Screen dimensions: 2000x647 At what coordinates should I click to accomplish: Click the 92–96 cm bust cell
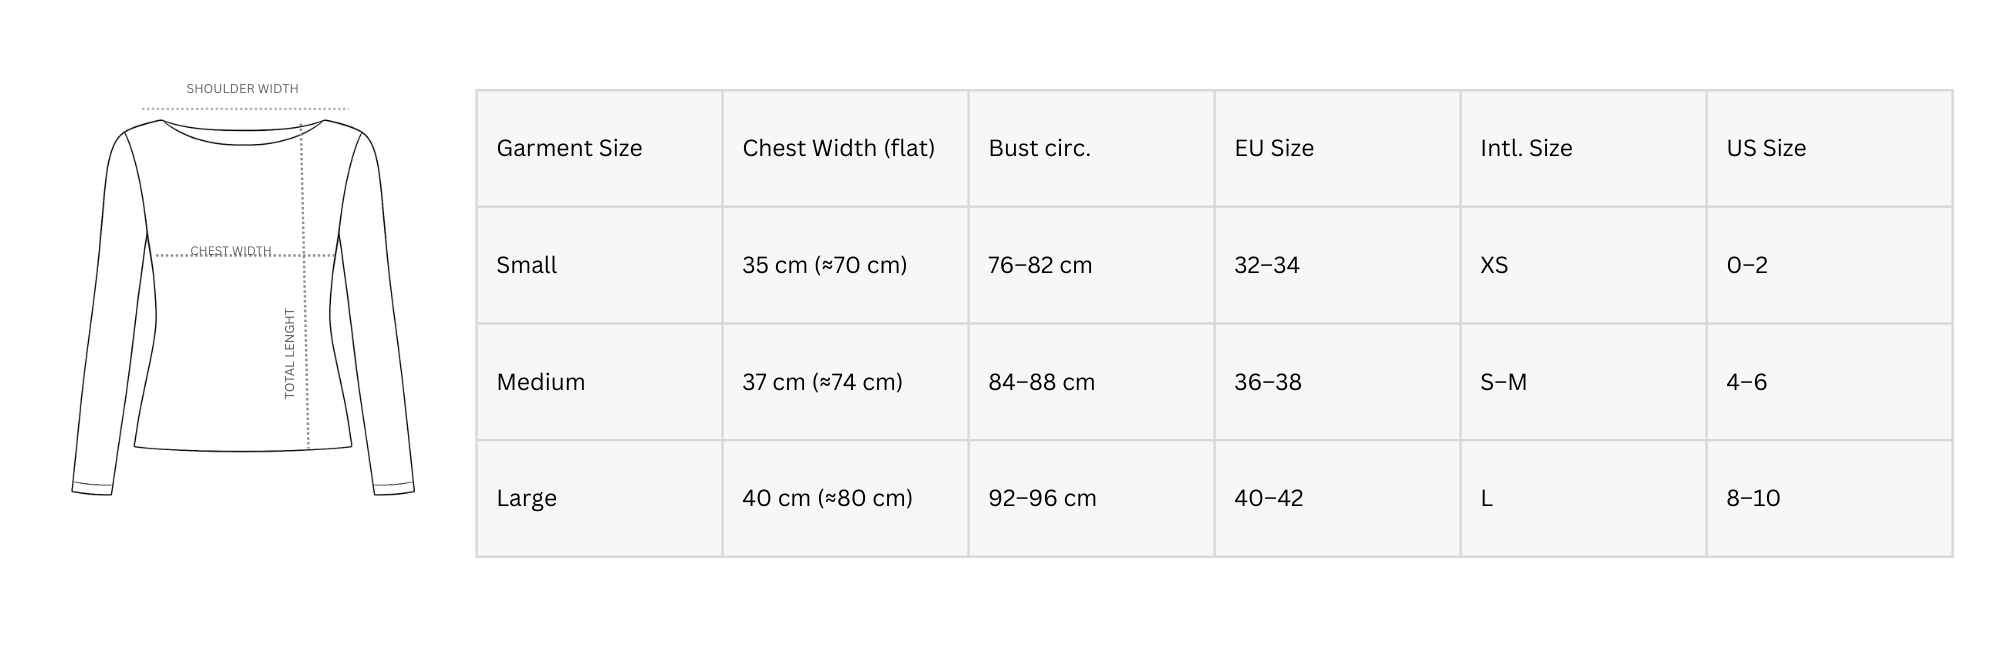pos(1042,498)
